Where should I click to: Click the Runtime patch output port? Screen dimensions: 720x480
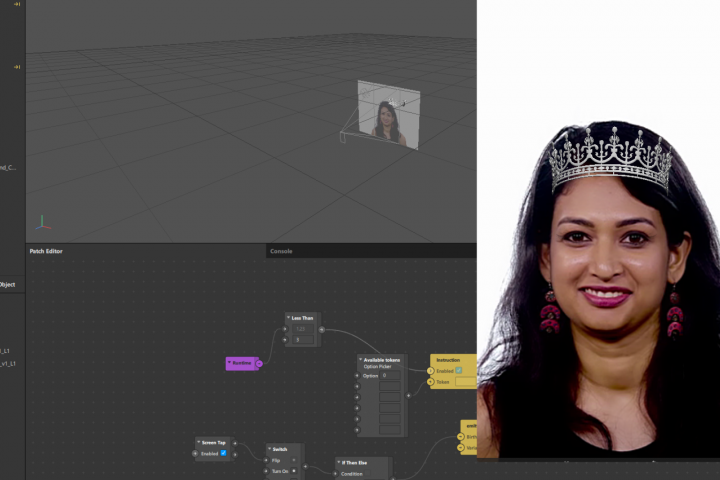tap(259, 363)
